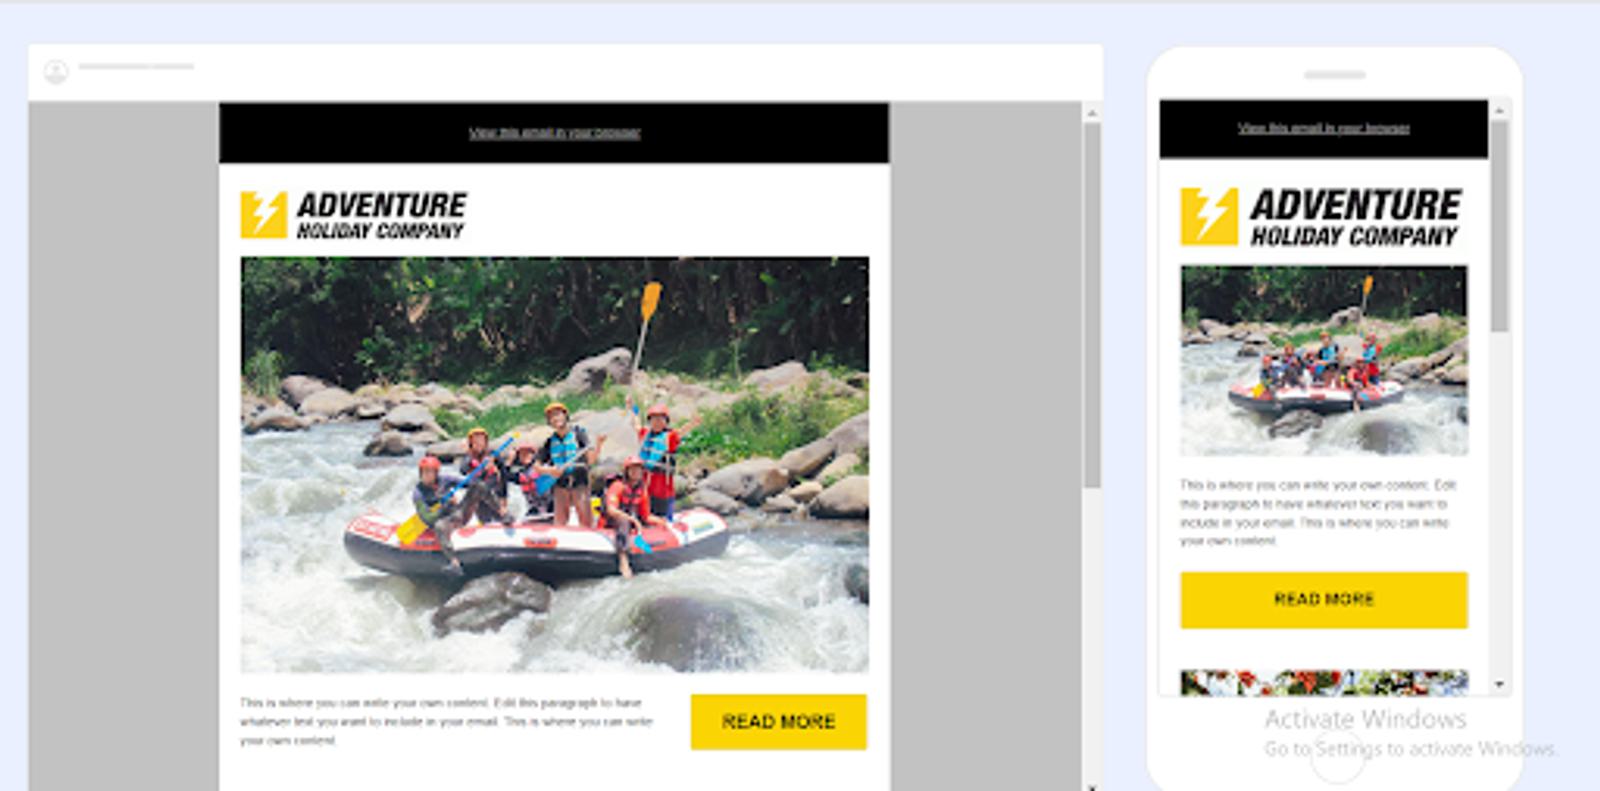Click the desktop preview vertical scrollbar thumb

pos(1092,305)
